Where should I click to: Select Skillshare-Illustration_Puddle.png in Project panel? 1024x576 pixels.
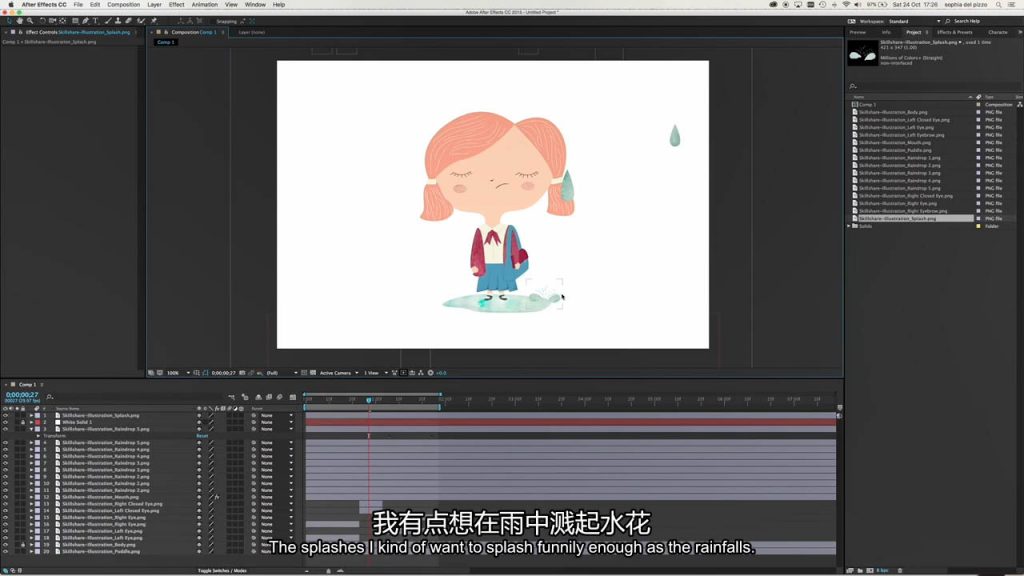(895, 150)
